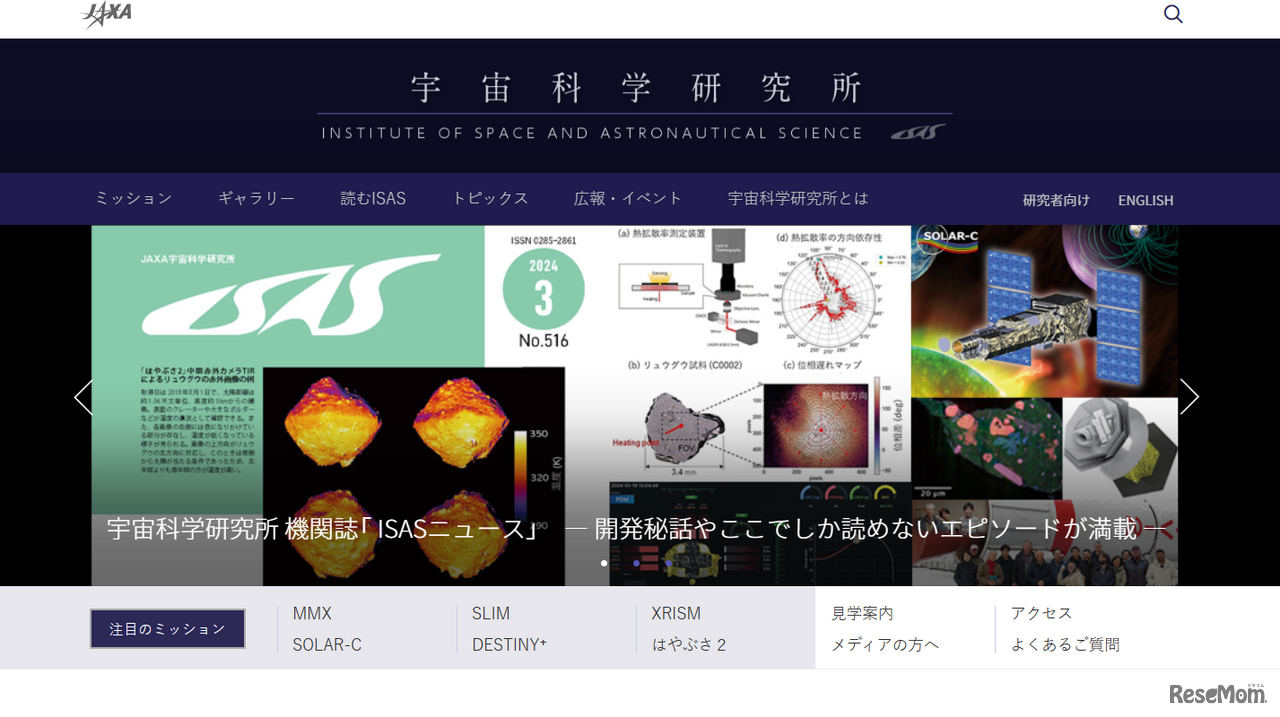This screenshot has height=717, width=1280.
Task: Open the よくあるご質問 link
Action: (1065, 645)
